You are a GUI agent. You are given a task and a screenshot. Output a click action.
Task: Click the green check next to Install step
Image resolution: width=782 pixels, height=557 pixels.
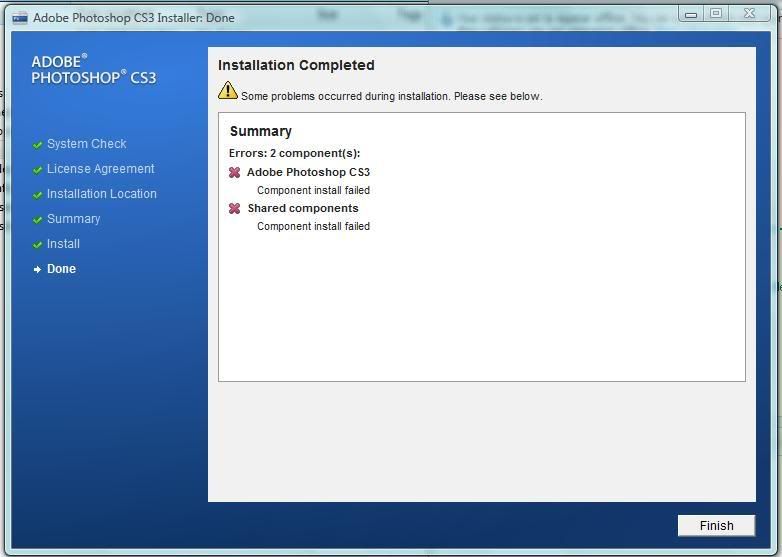click(x=37, y=245)
